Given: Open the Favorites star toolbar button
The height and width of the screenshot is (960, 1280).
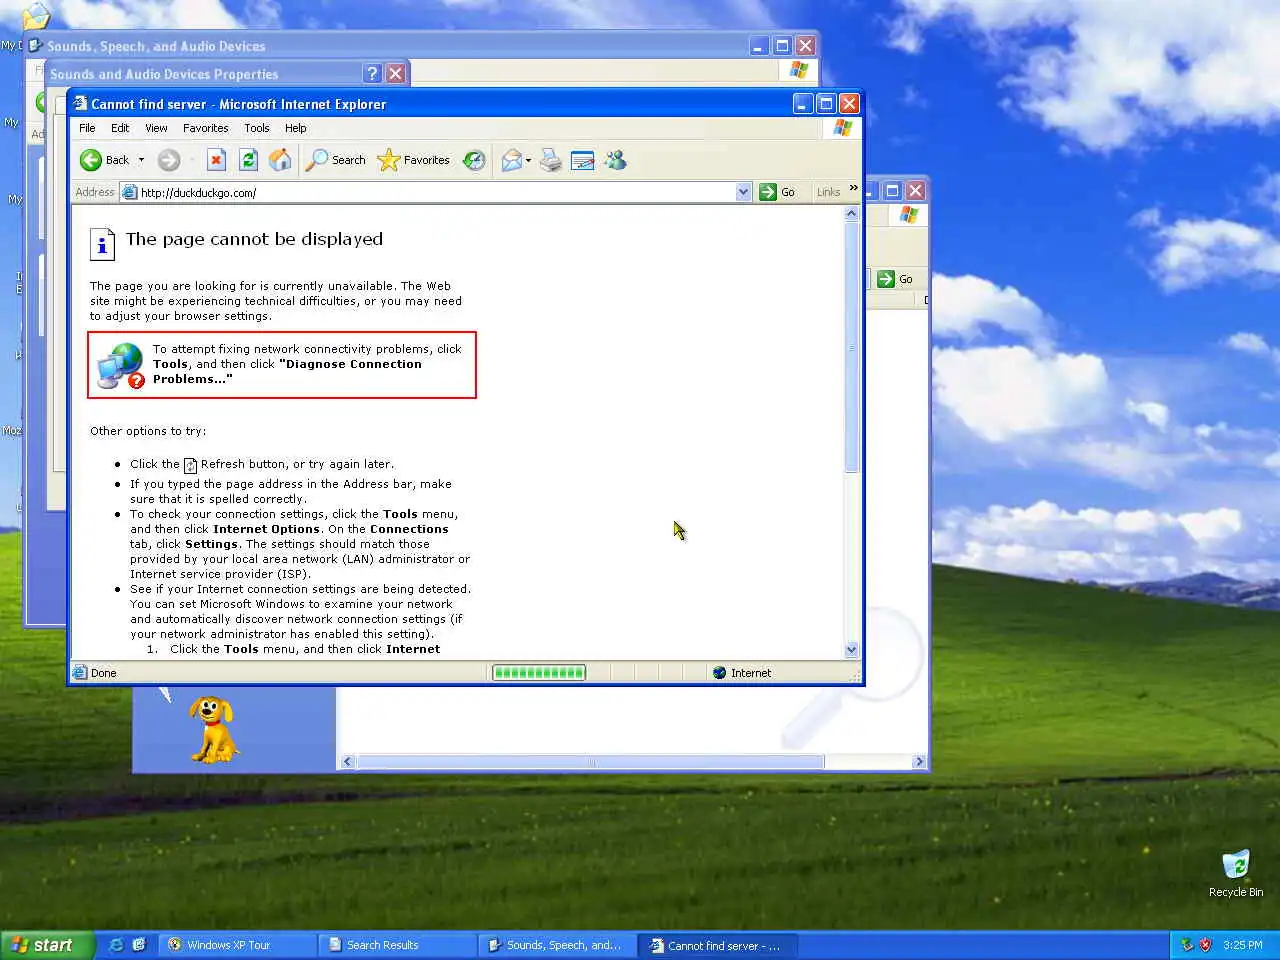Looking at the screenshot, I should pos(413,160).
